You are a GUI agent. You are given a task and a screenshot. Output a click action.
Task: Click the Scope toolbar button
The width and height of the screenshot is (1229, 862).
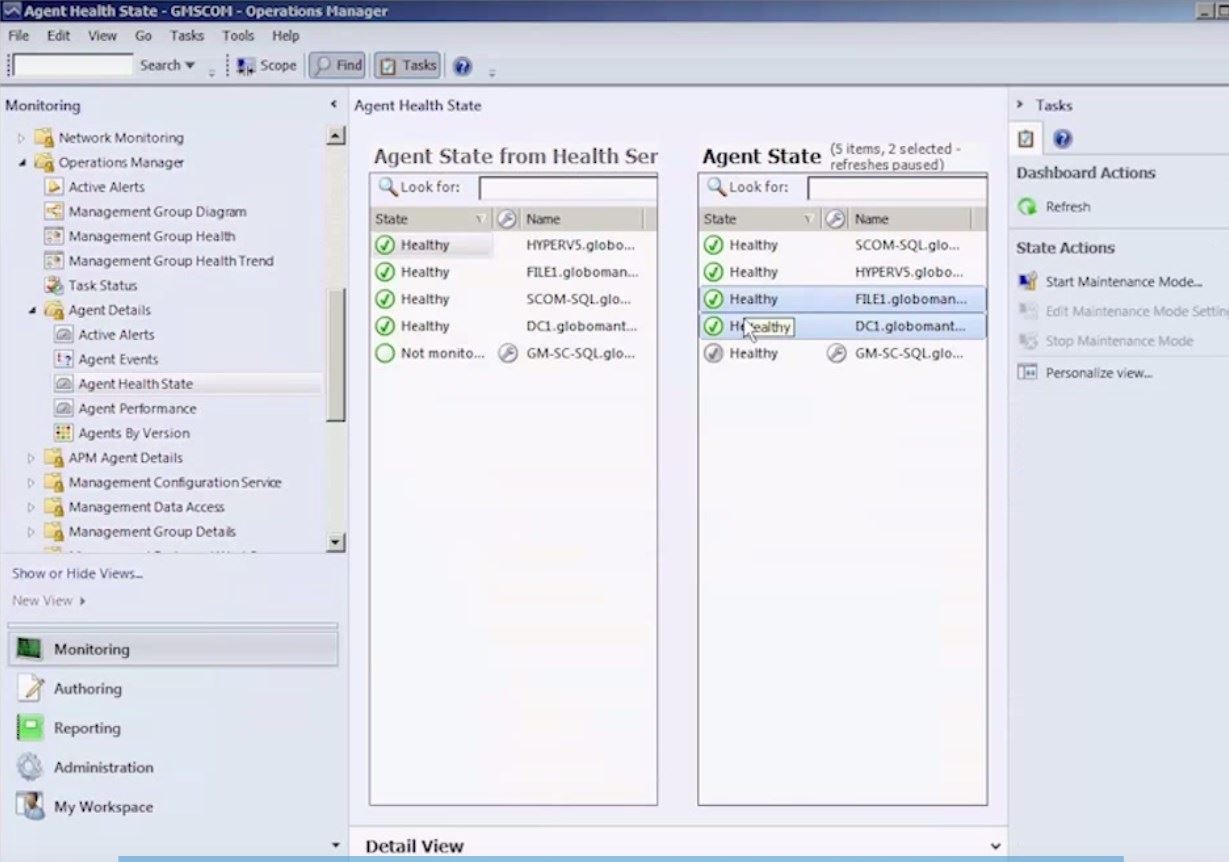[x=267, y=66]
